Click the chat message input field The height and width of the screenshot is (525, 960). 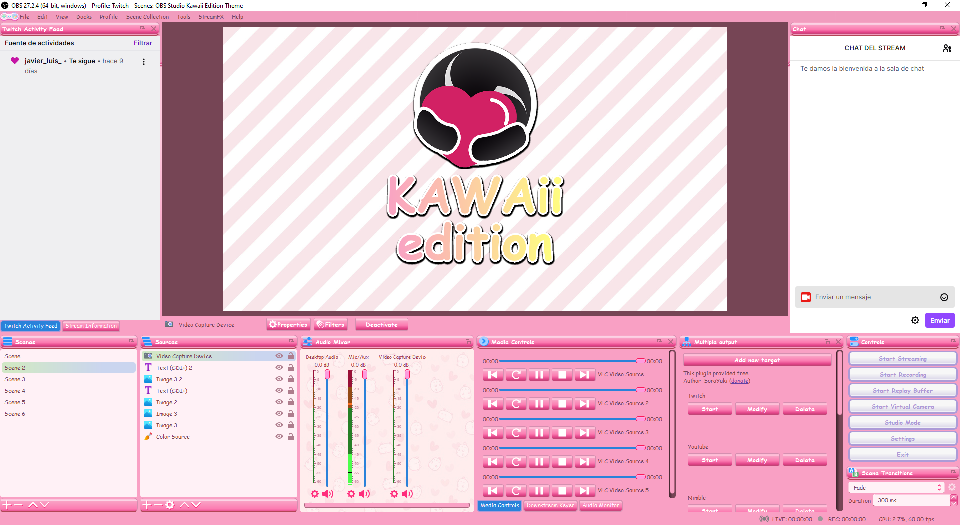click(x=874, y=297)
